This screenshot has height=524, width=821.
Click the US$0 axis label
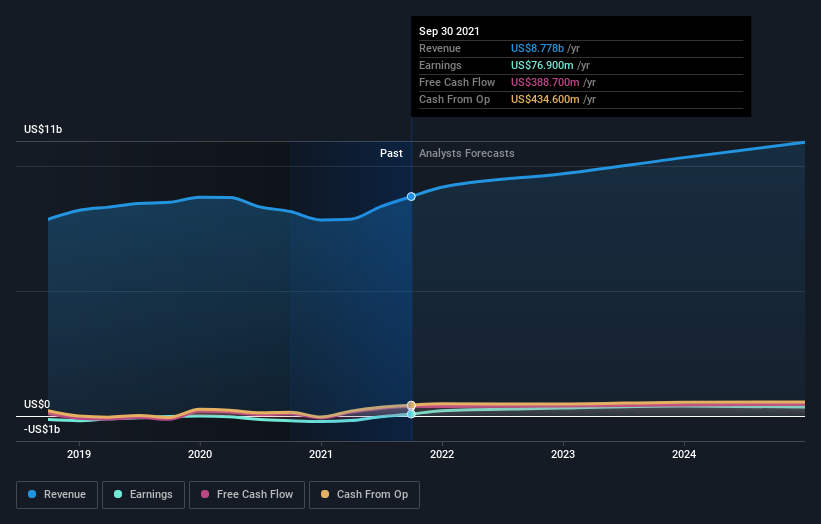(37, 404)
